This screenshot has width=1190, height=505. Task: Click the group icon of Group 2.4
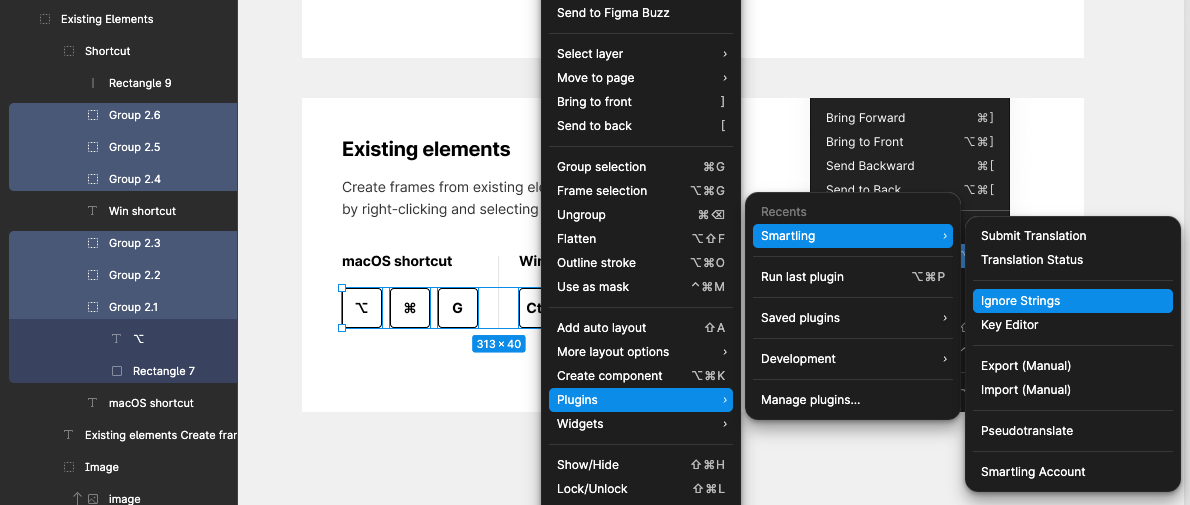93,179
